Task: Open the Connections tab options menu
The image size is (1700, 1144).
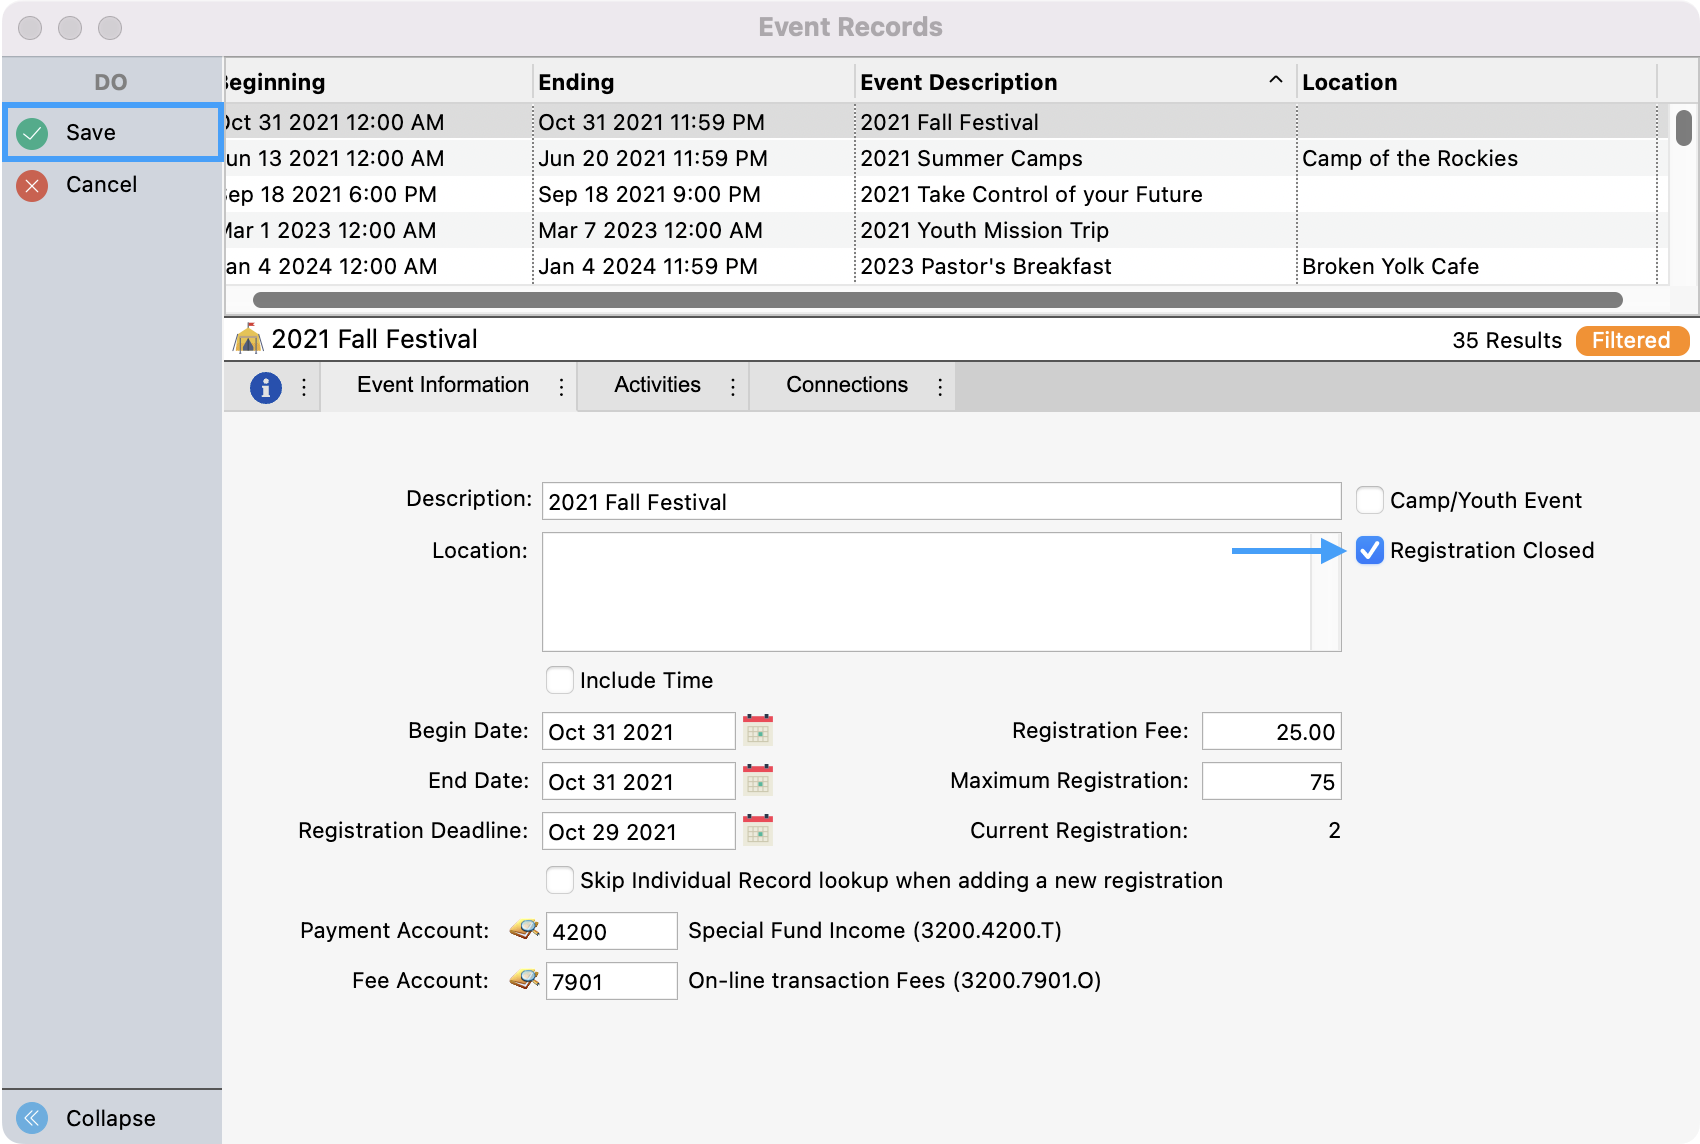Action: [x=940, y=387]
